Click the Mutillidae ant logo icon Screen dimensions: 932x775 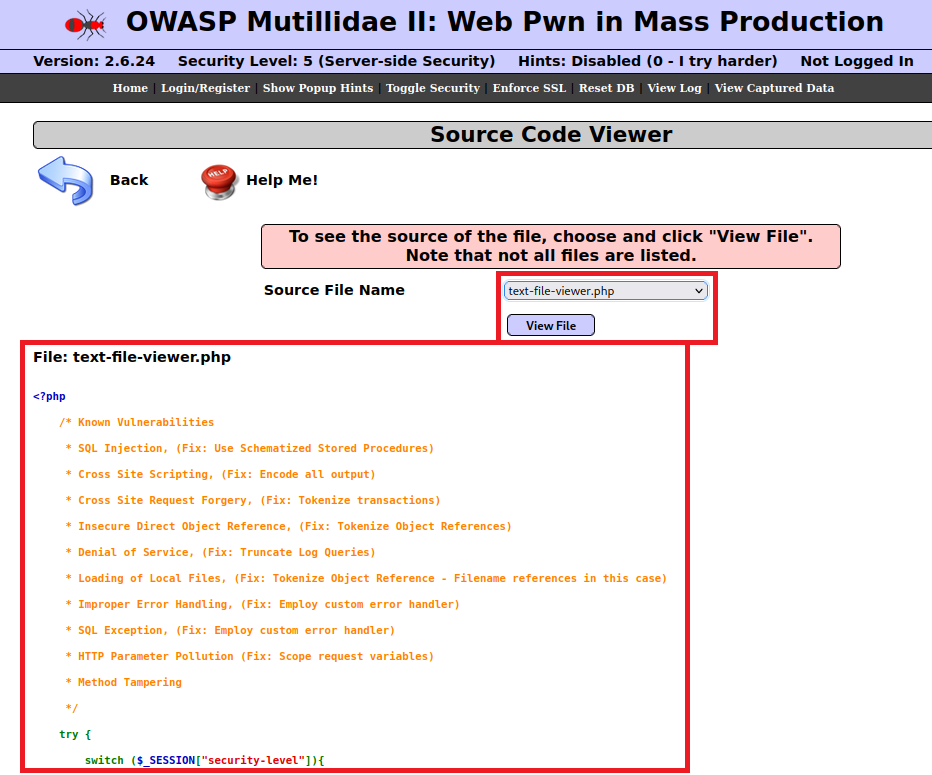coord(86,24)
